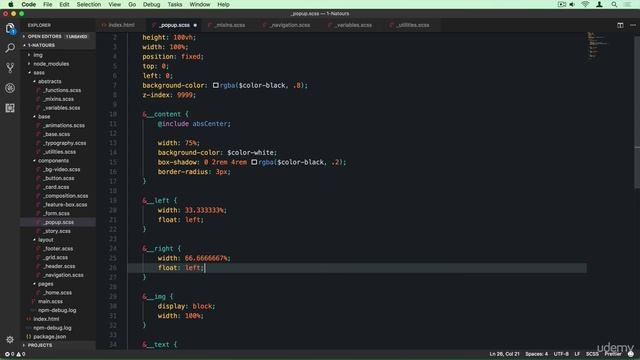The width and height of the screenshot is (640, 360).
Task: Click the screen recording icon in menu bar
Action: point(562,4)
